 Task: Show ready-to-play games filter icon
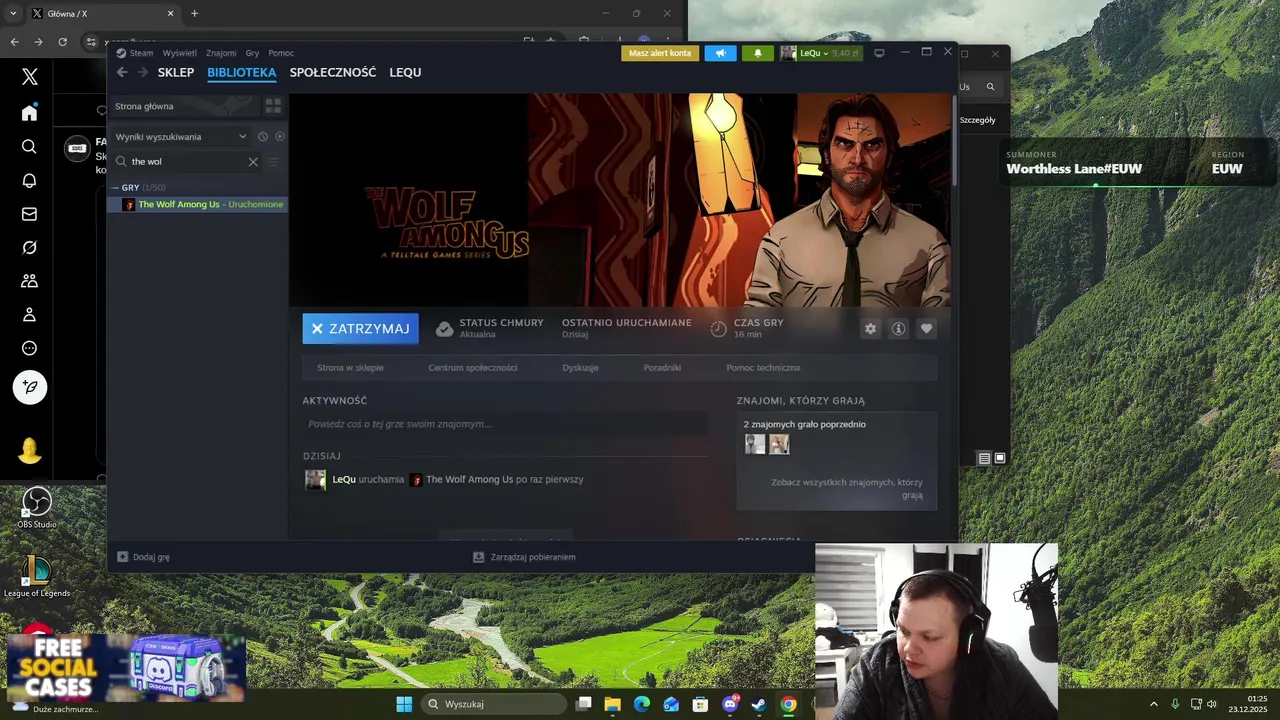(279, 137)
